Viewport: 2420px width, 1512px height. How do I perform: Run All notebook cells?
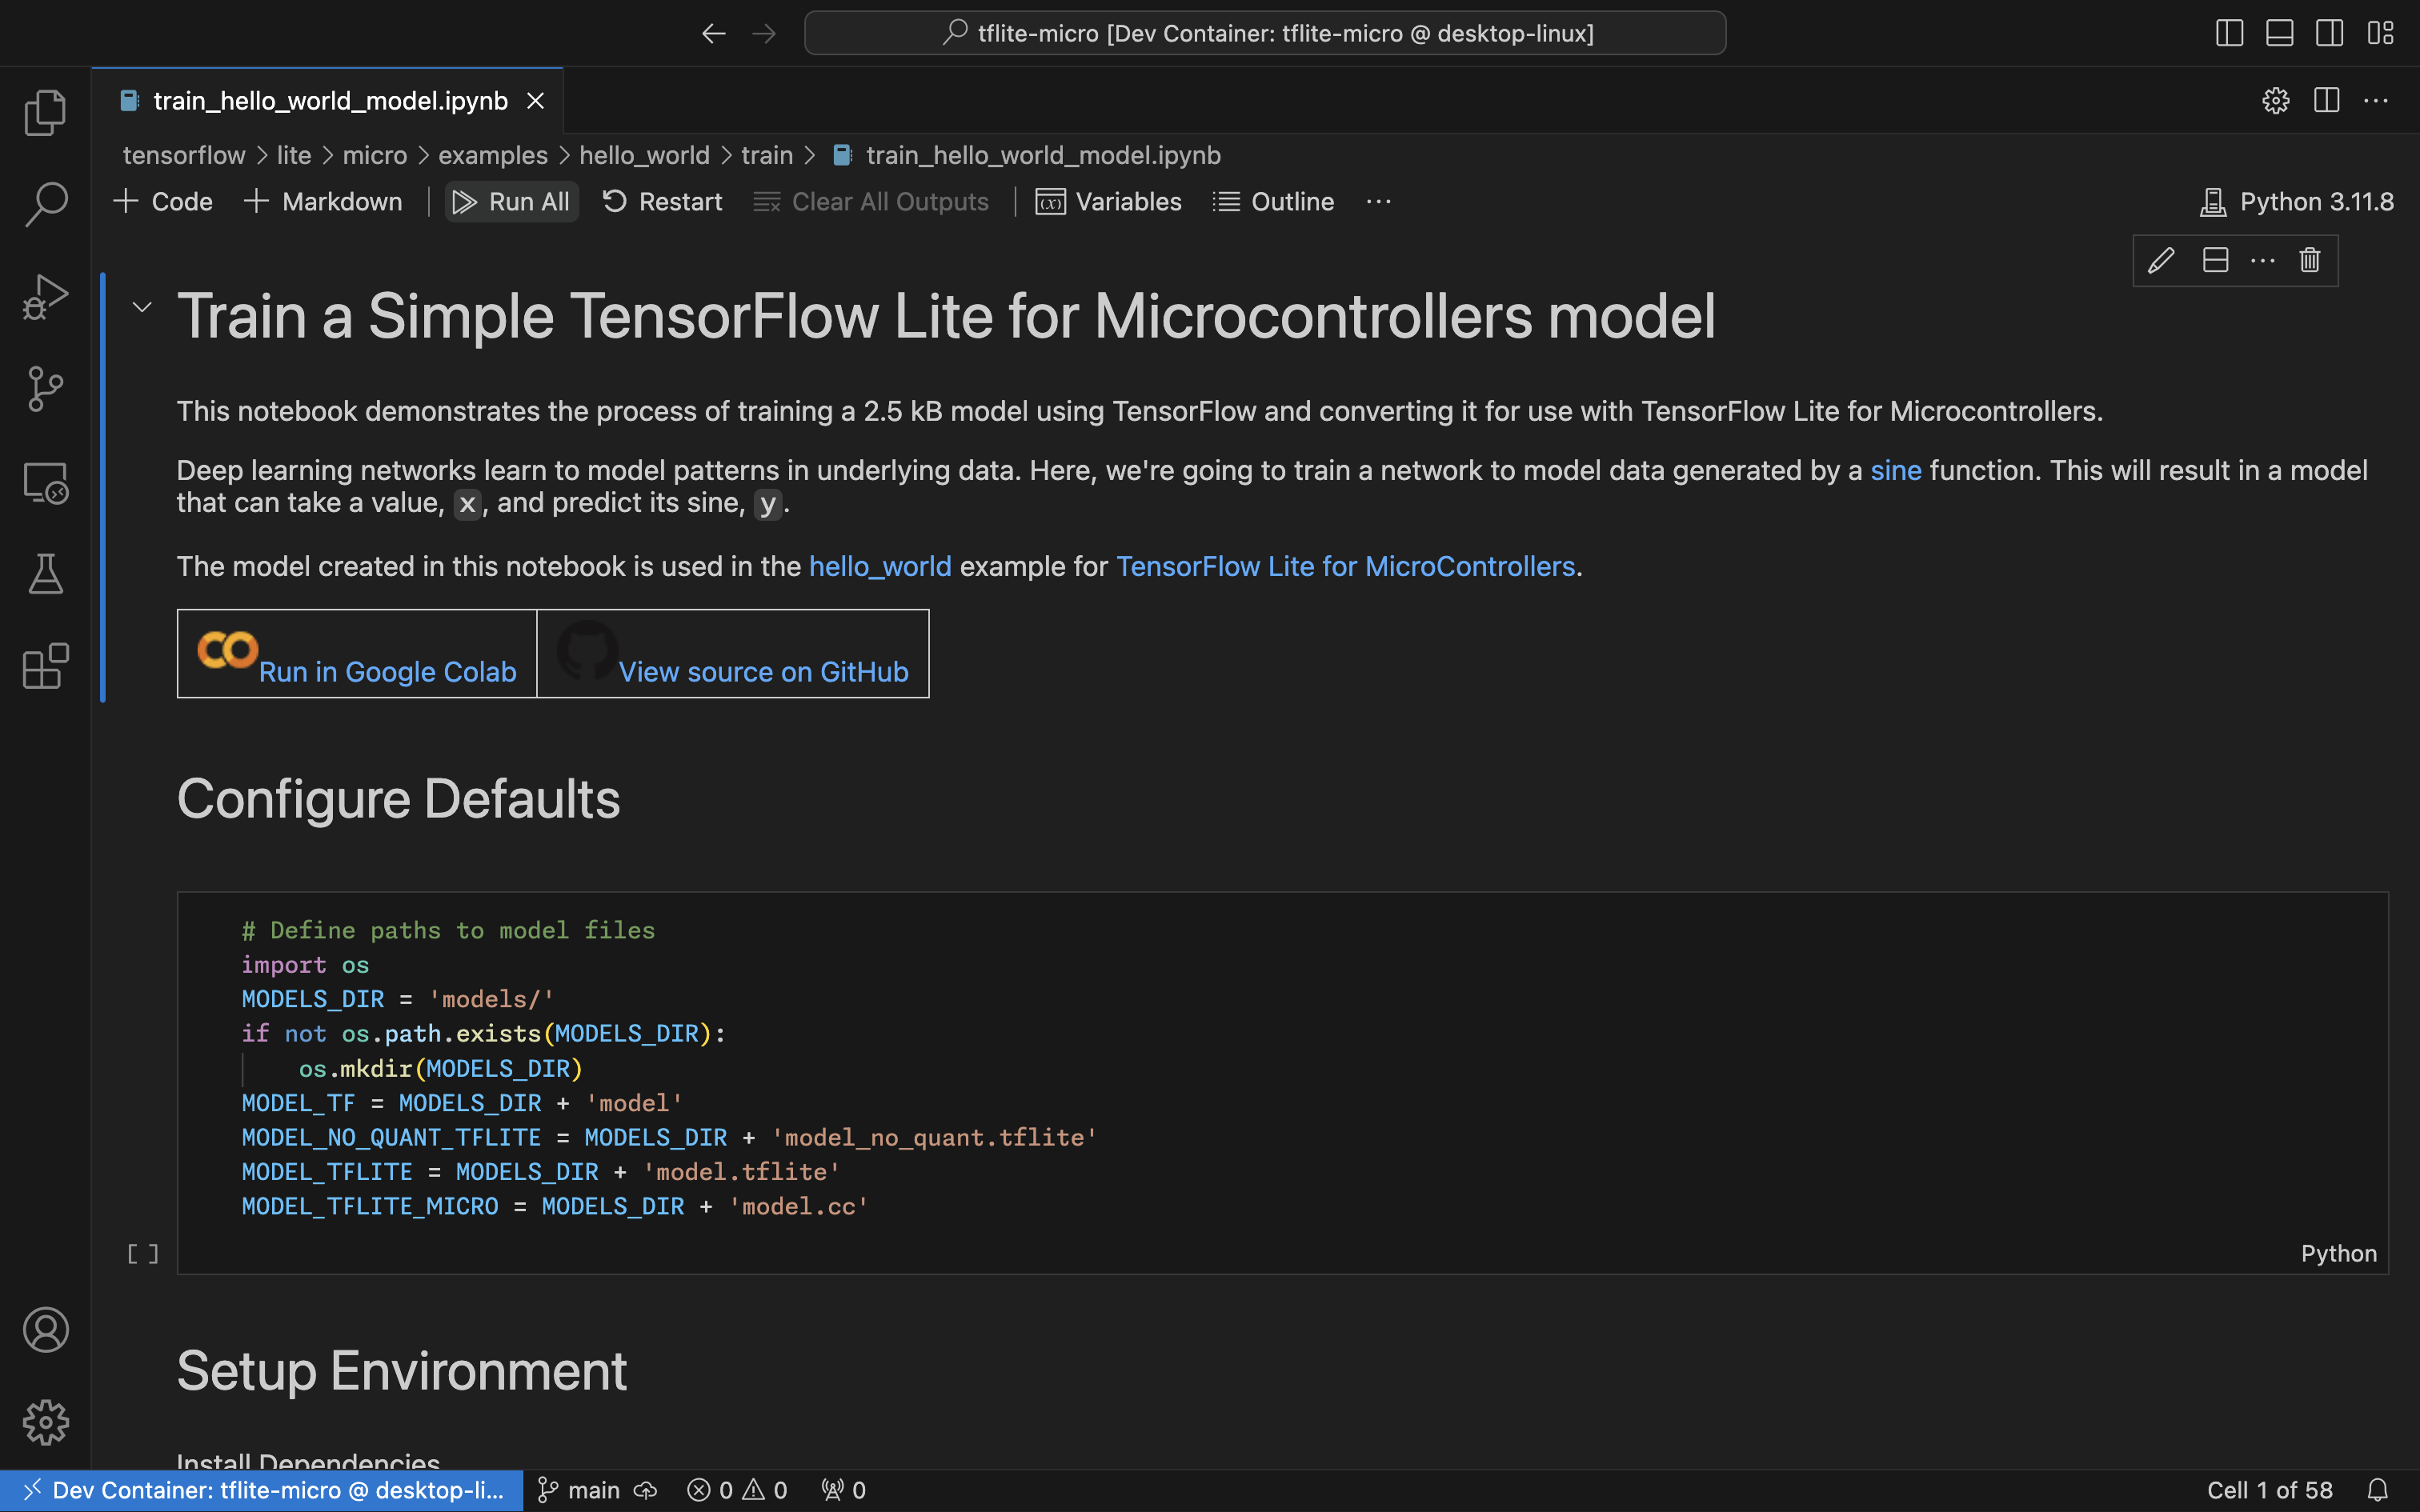(x=511, y=202)
